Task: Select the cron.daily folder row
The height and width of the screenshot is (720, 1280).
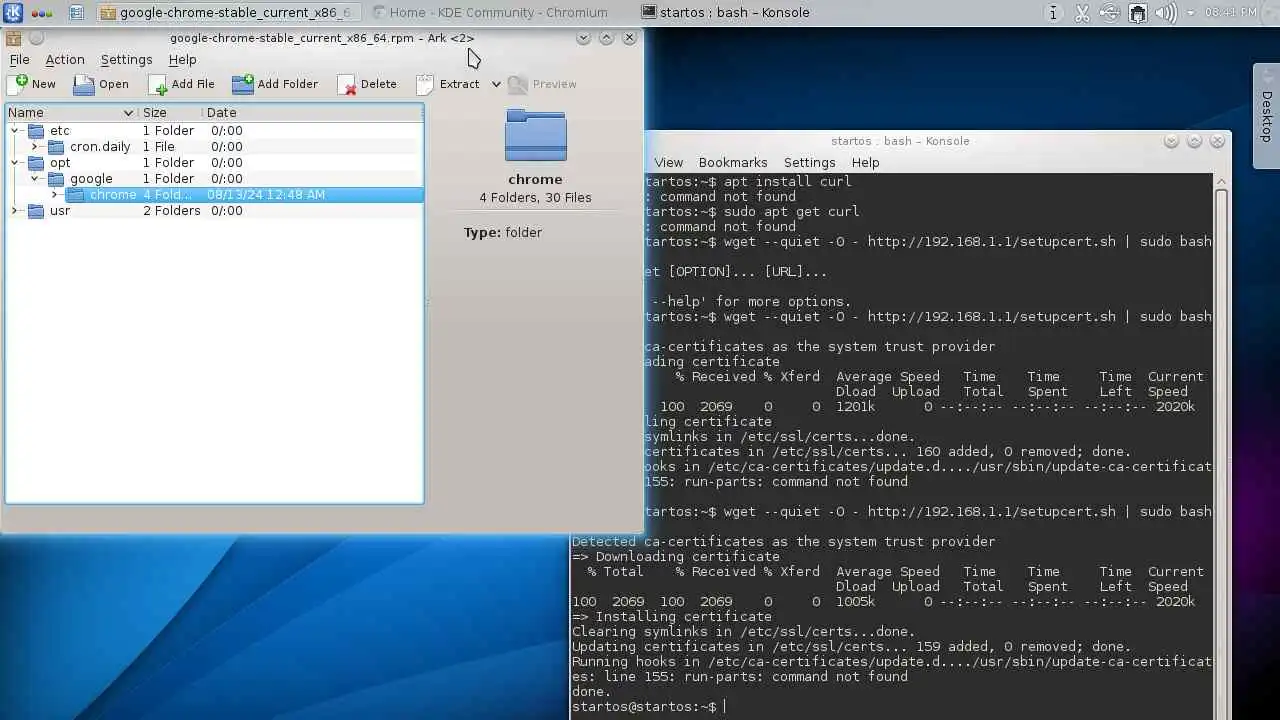Action: pyautogui.click(x=215, y=147)
